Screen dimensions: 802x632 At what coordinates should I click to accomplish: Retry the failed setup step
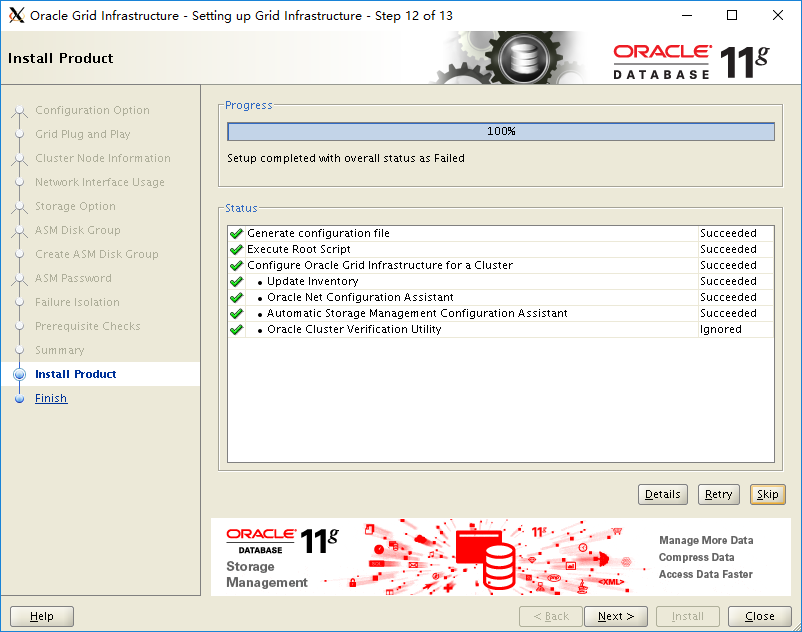tap(719, 494)
